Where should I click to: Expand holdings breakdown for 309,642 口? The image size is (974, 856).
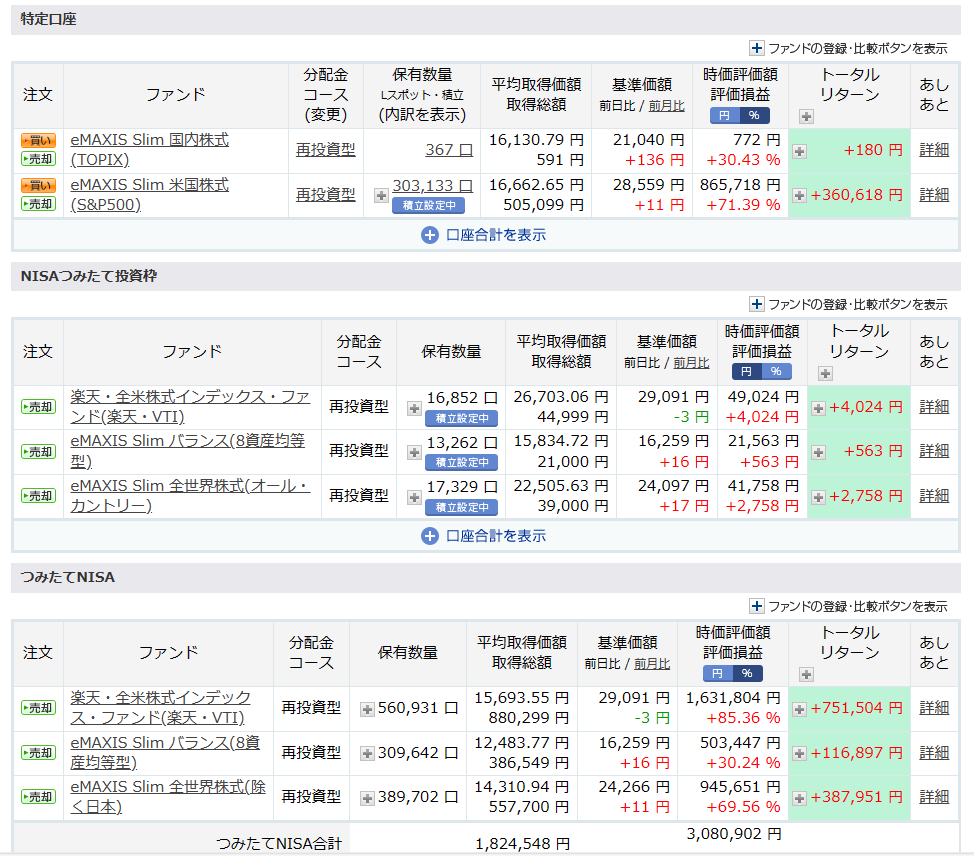click(368, 754)
